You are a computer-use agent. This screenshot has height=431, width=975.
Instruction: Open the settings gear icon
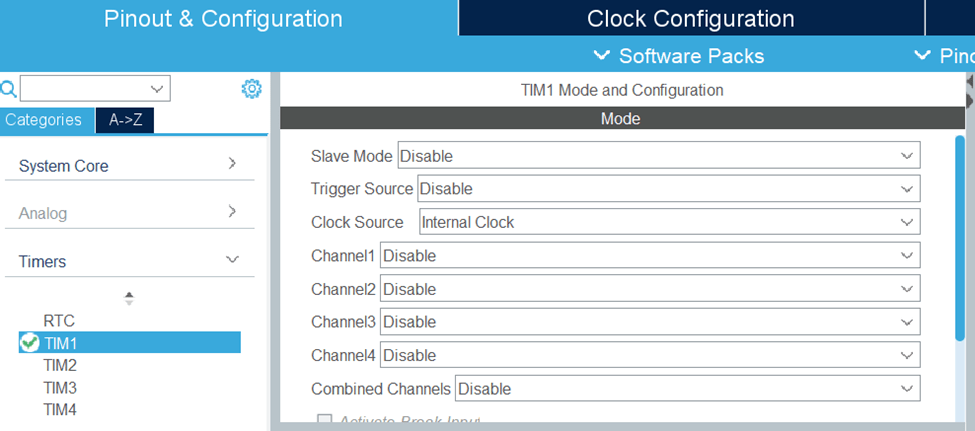[x=251, y=89]
